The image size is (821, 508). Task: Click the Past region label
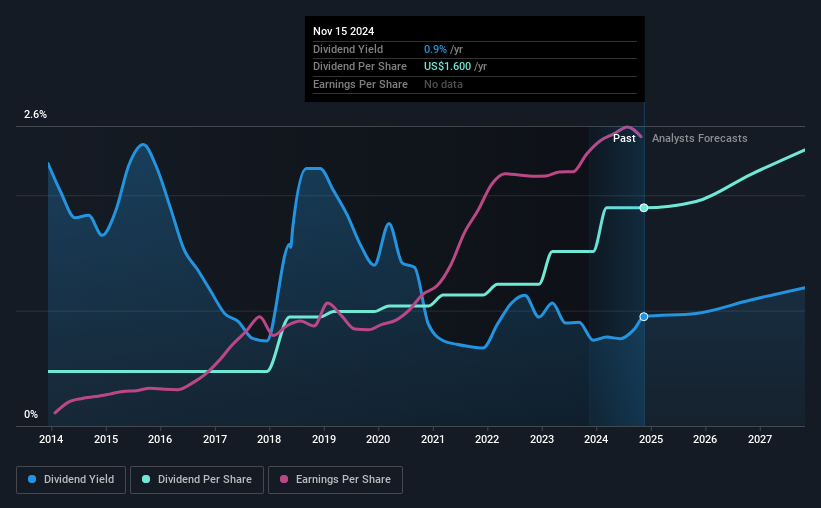tap(624, 138)
